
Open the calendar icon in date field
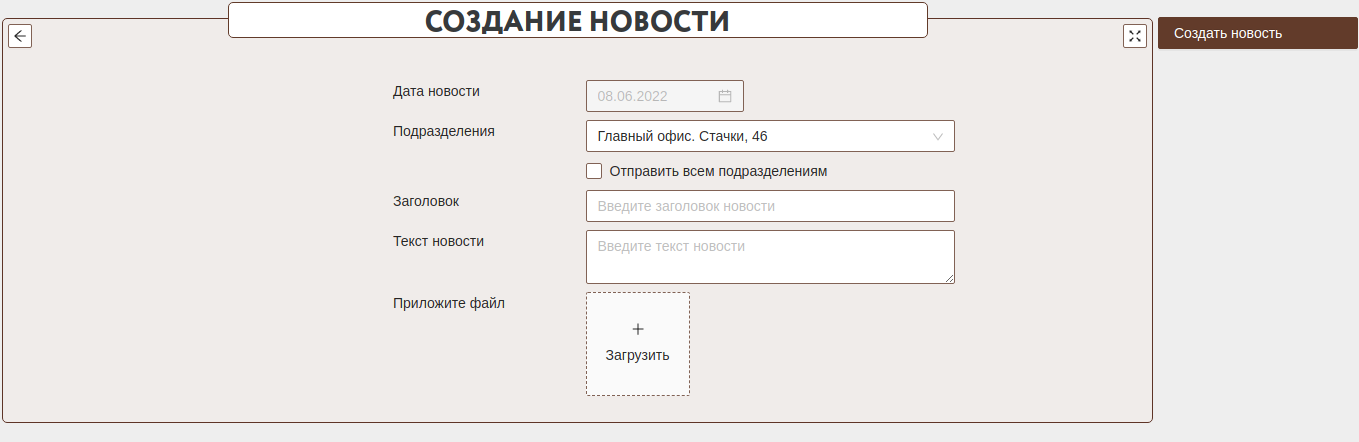pos(725,96)
